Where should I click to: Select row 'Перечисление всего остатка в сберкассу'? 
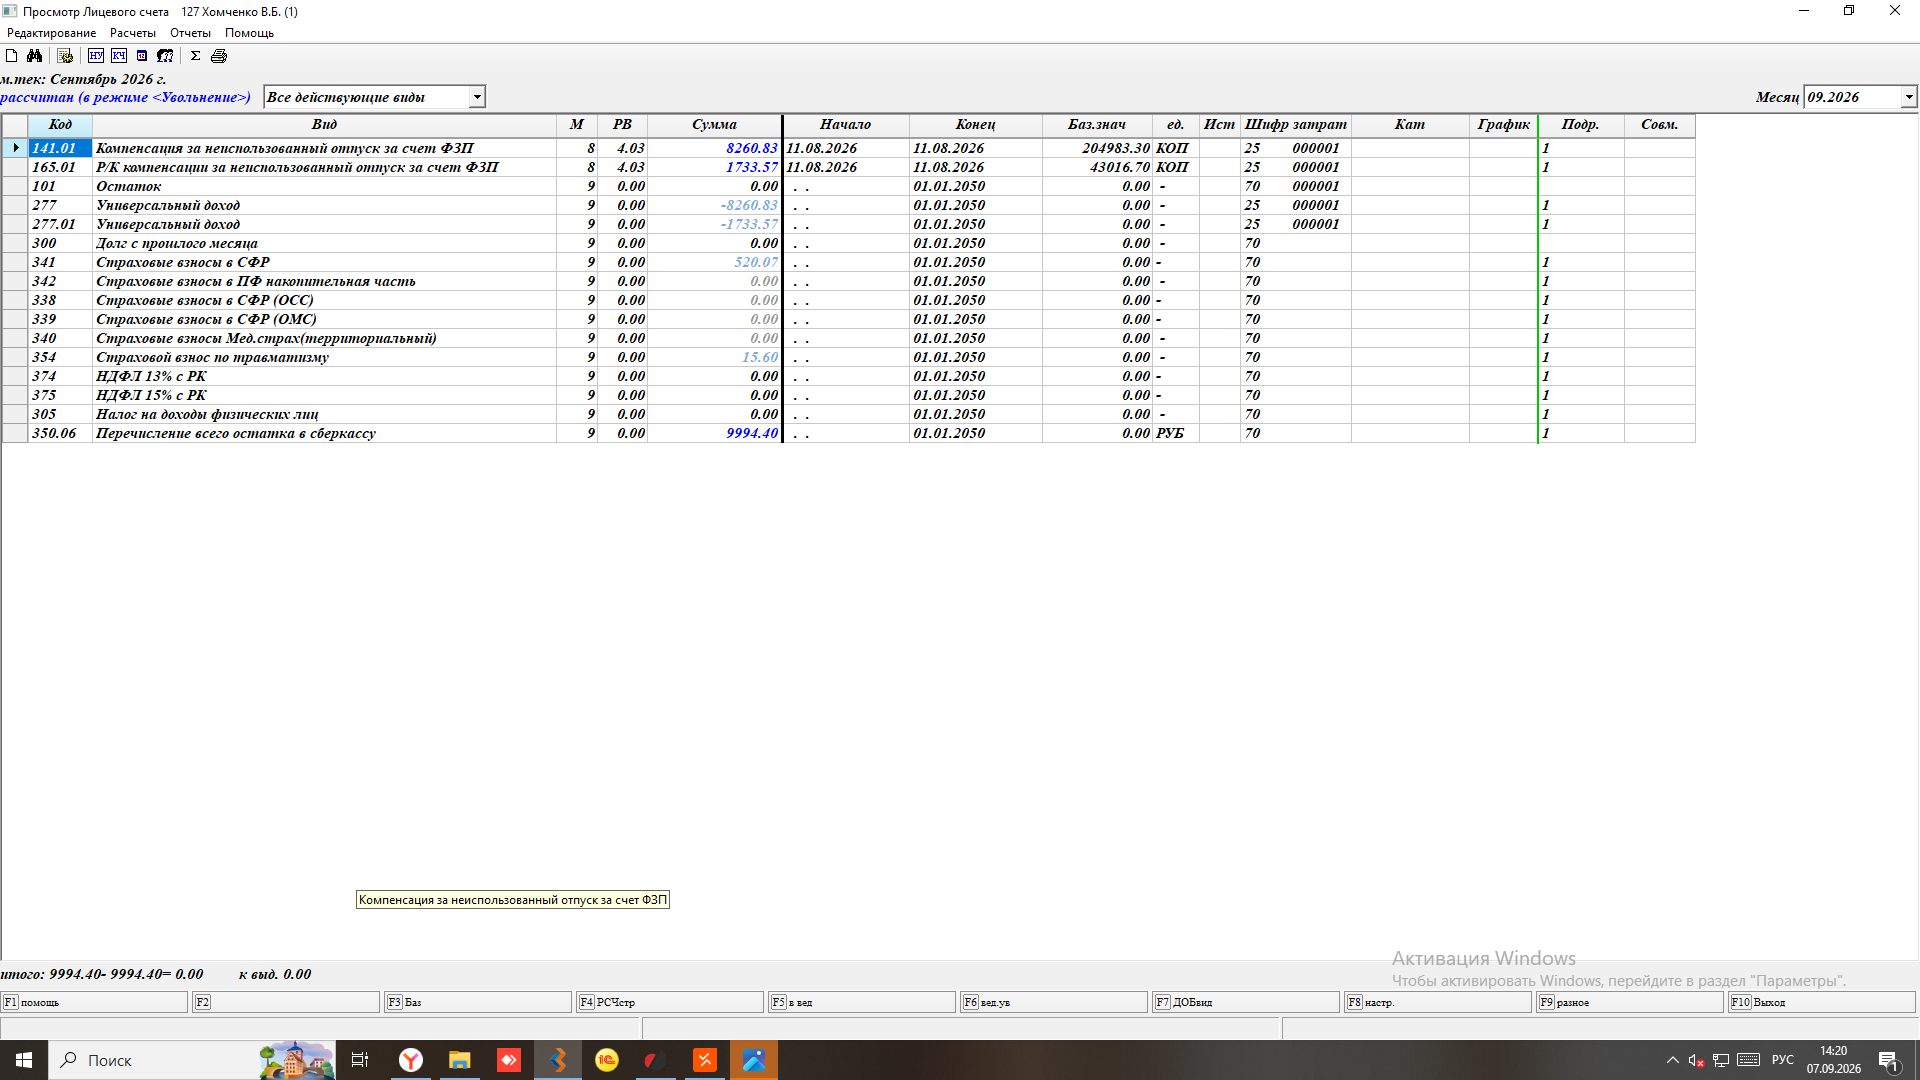coord(848,433)
